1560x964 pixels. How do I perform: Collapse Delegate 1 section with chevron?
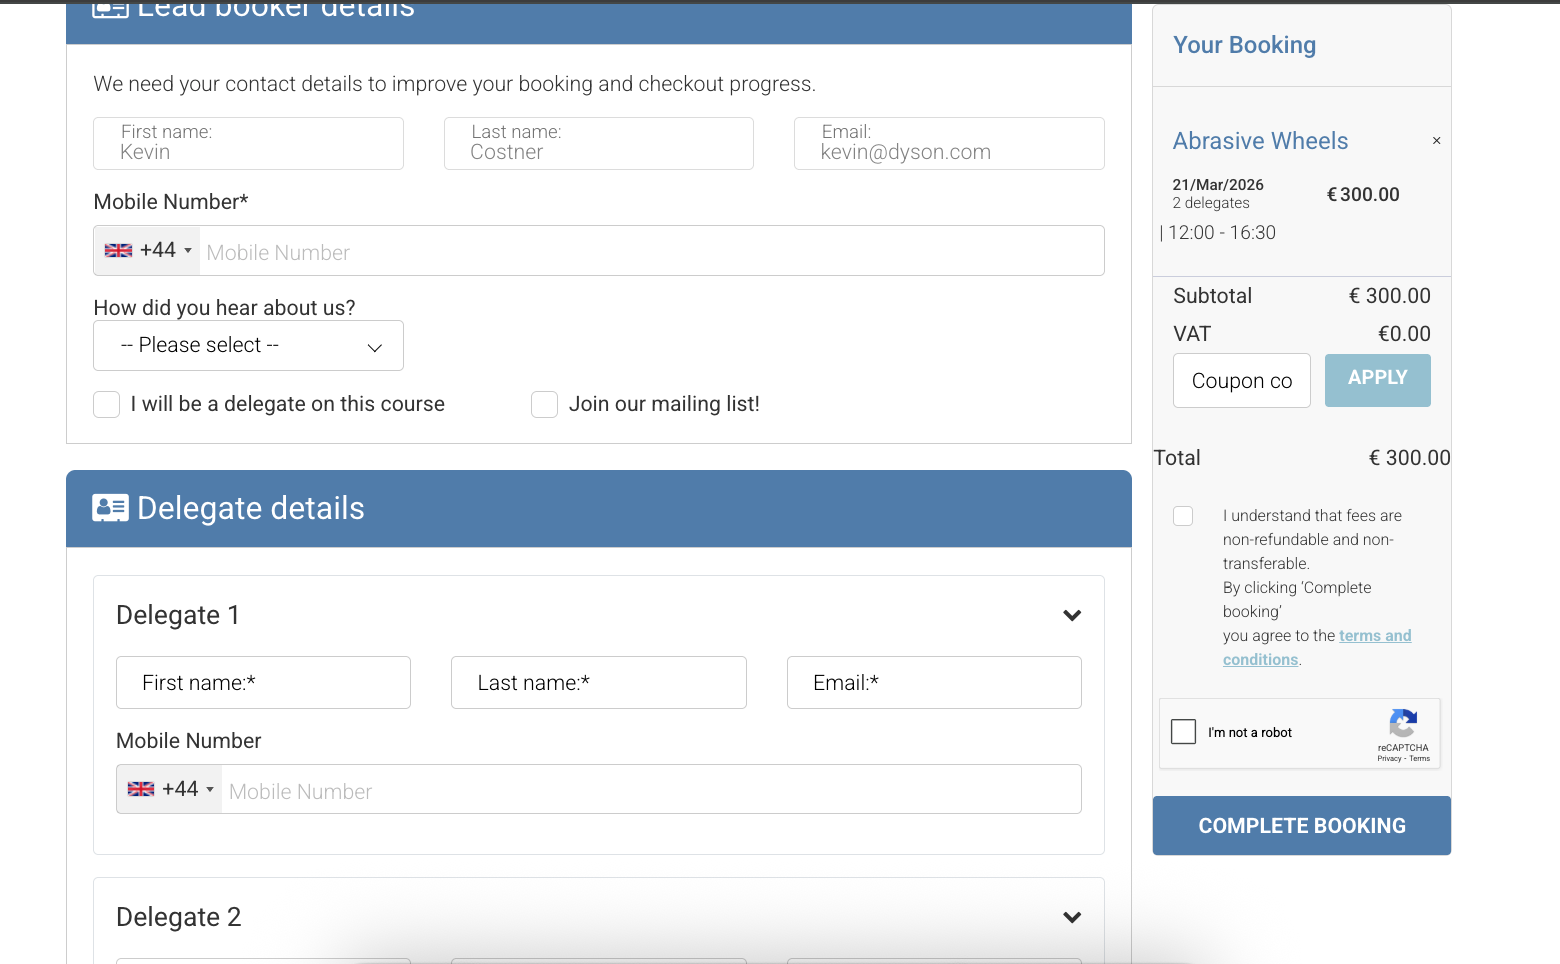[1072, 615]
